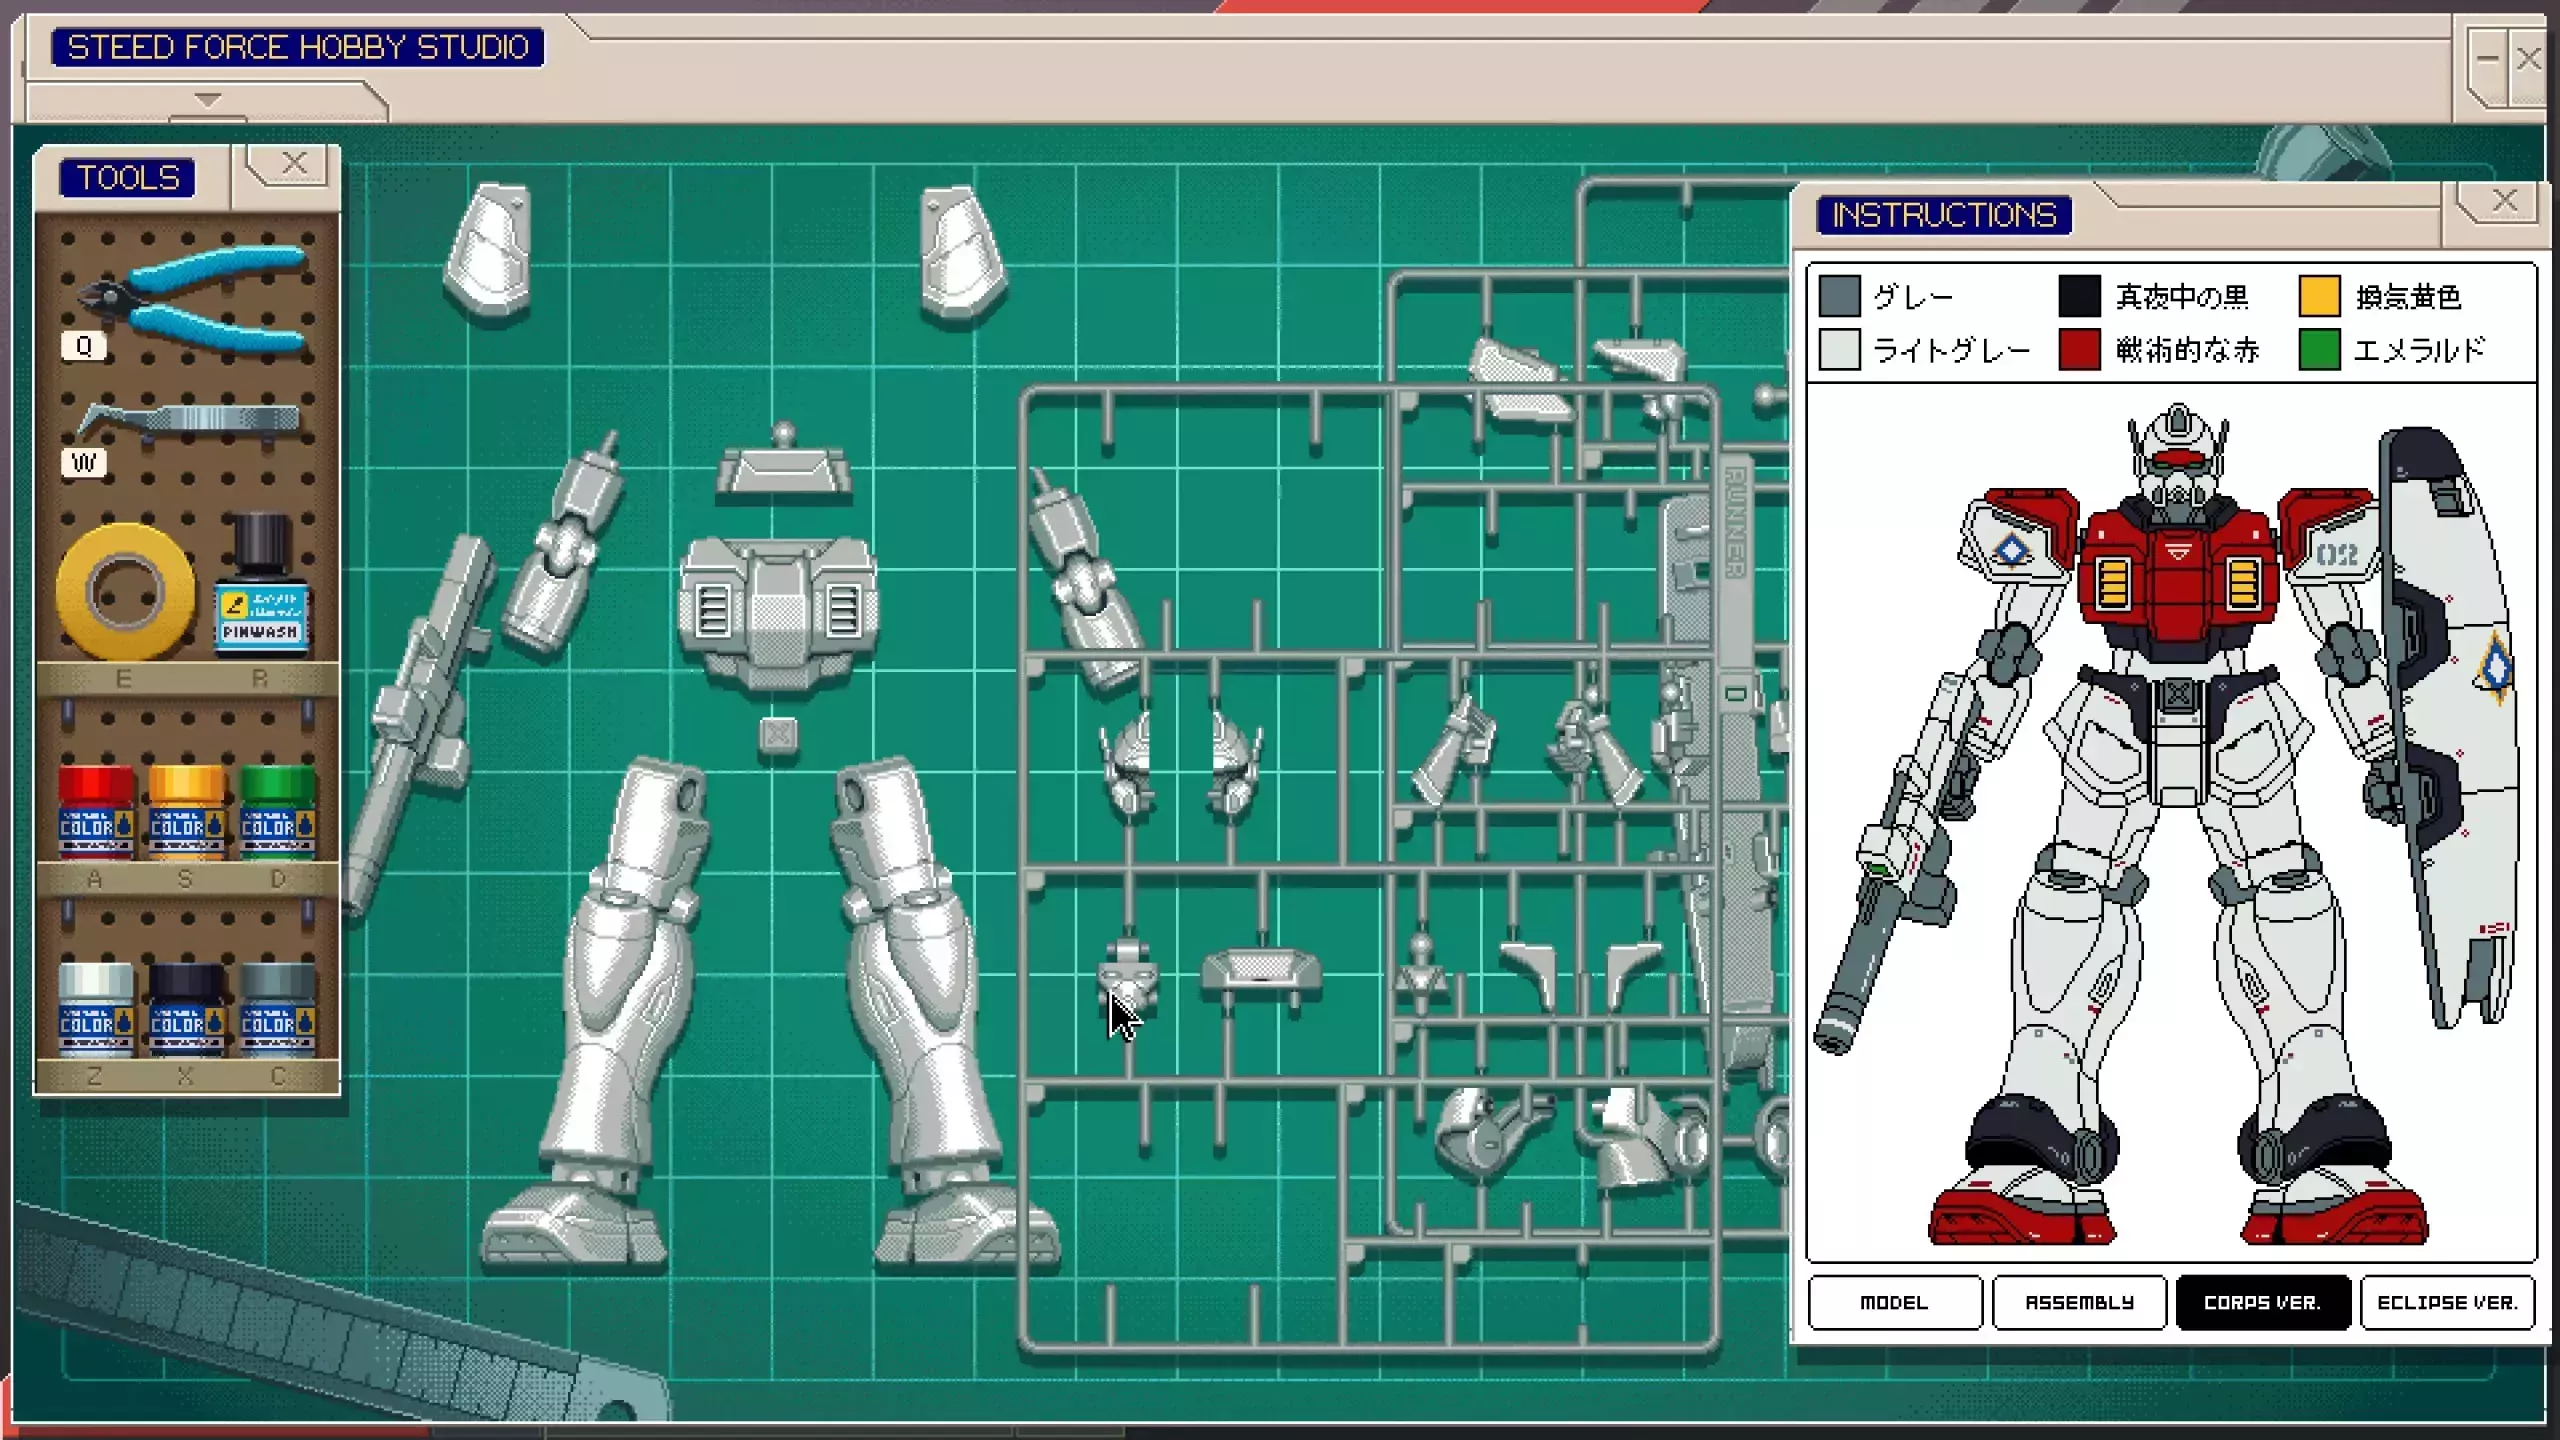The image size is (2560, 1440).
Task: Click the left head half on runner
Action: [x=1128, y=764]
